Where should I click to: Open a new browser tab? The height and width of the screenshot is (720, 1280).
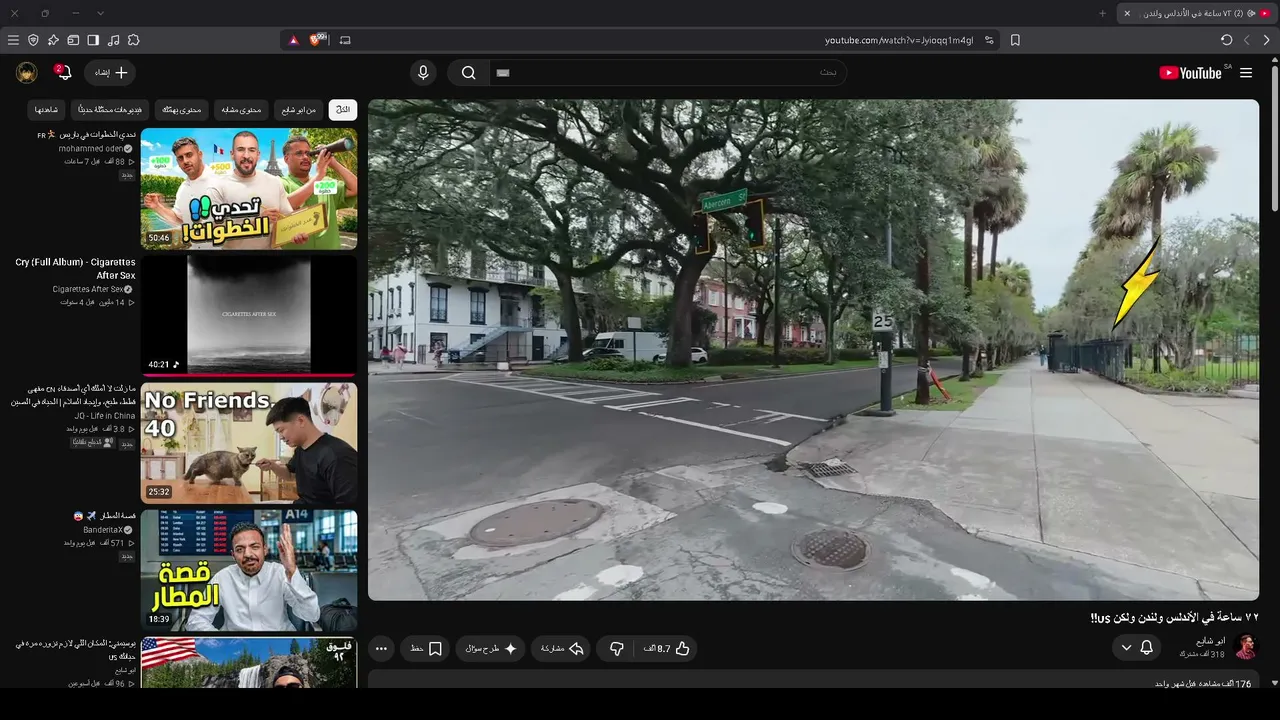1103,13
